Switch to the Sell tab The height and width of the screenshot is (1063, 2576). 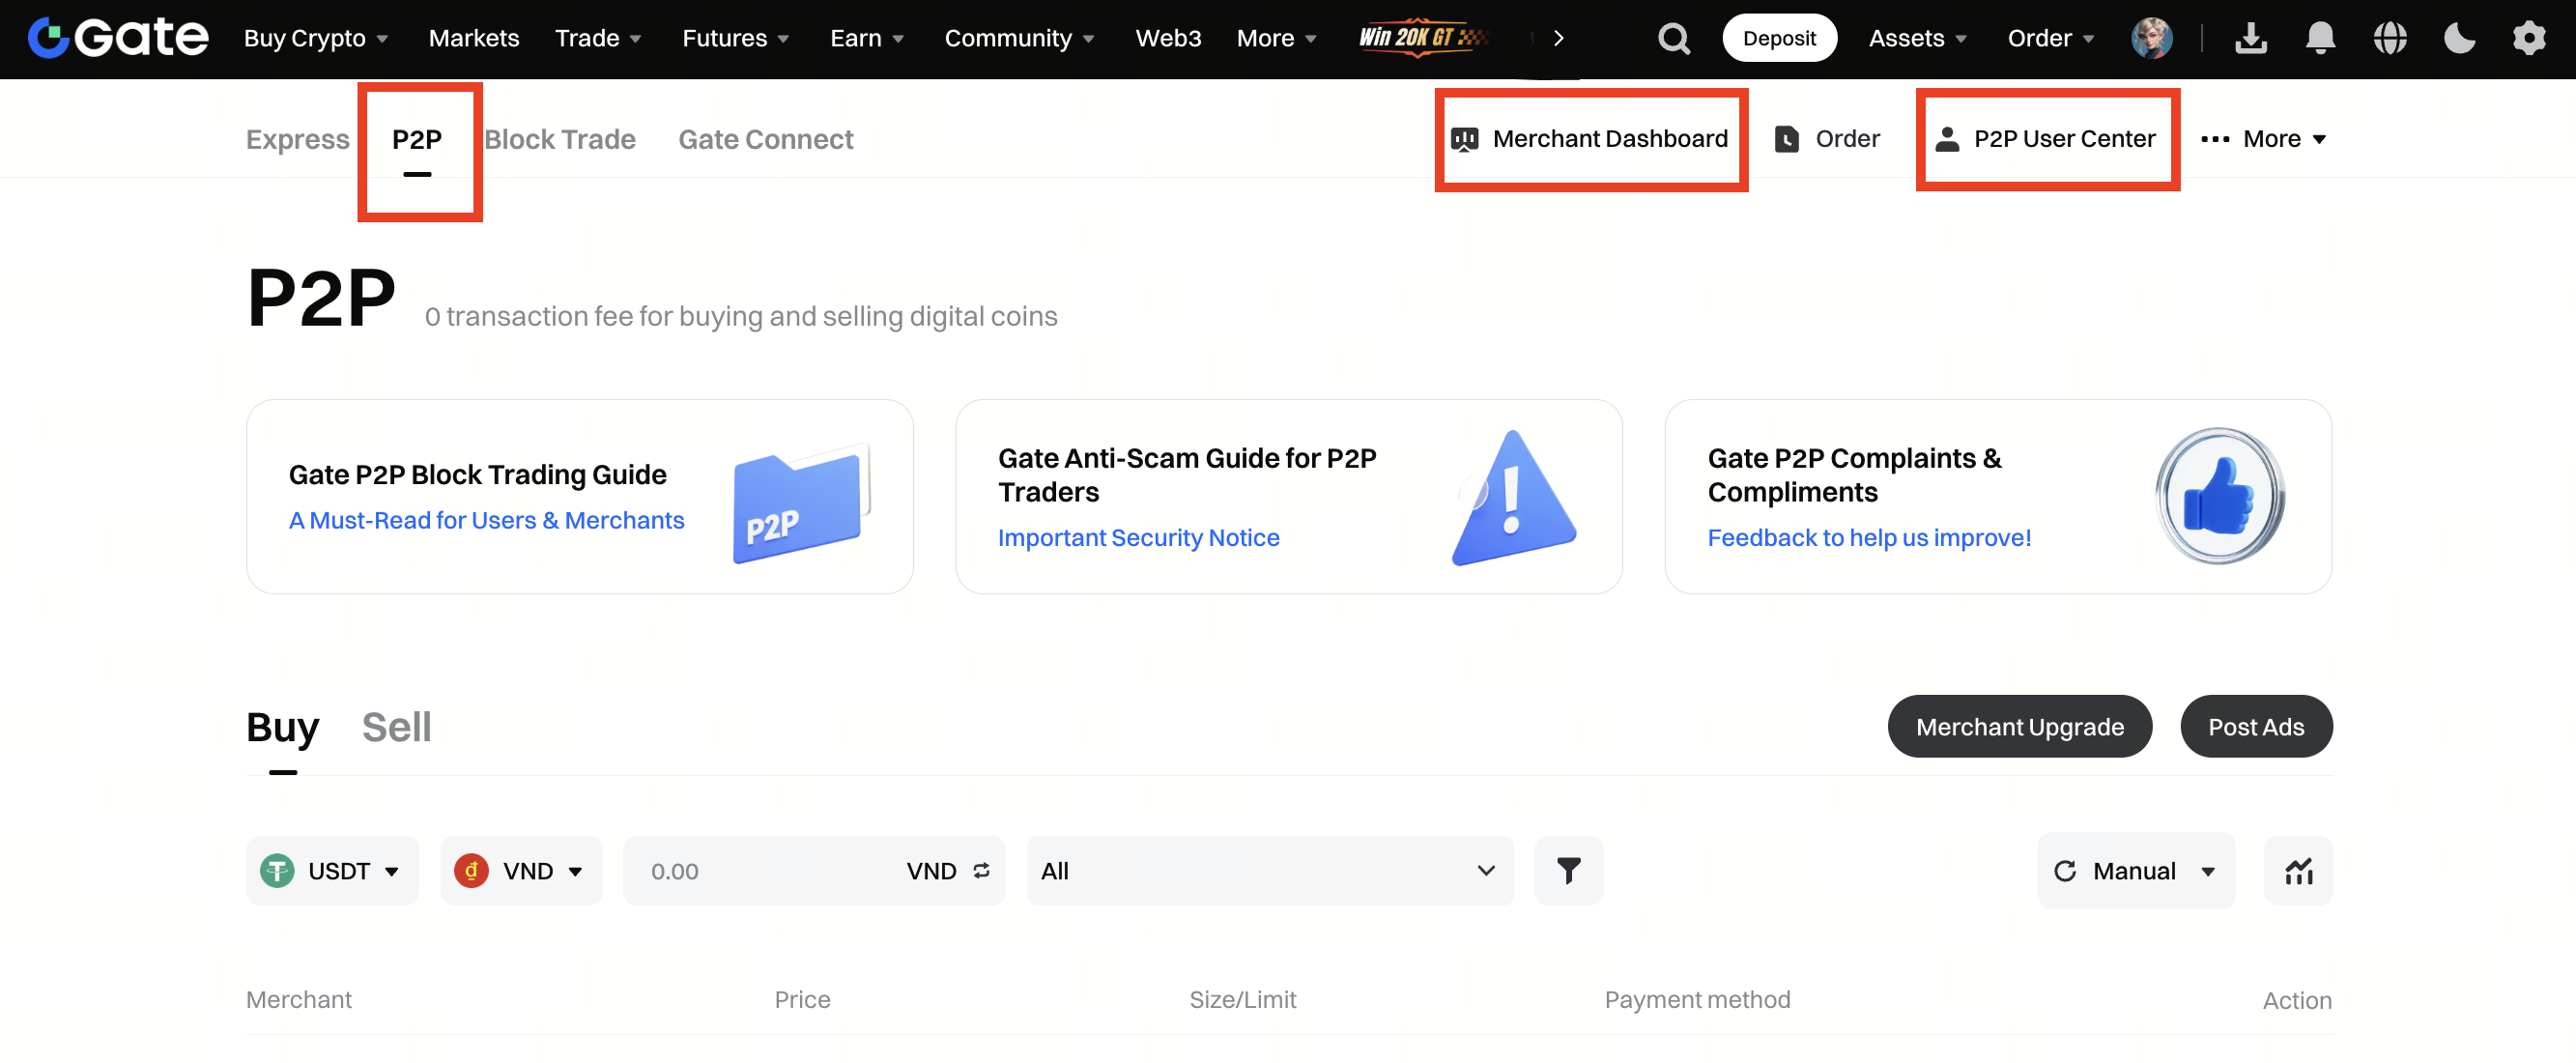(x=396, y=727)
